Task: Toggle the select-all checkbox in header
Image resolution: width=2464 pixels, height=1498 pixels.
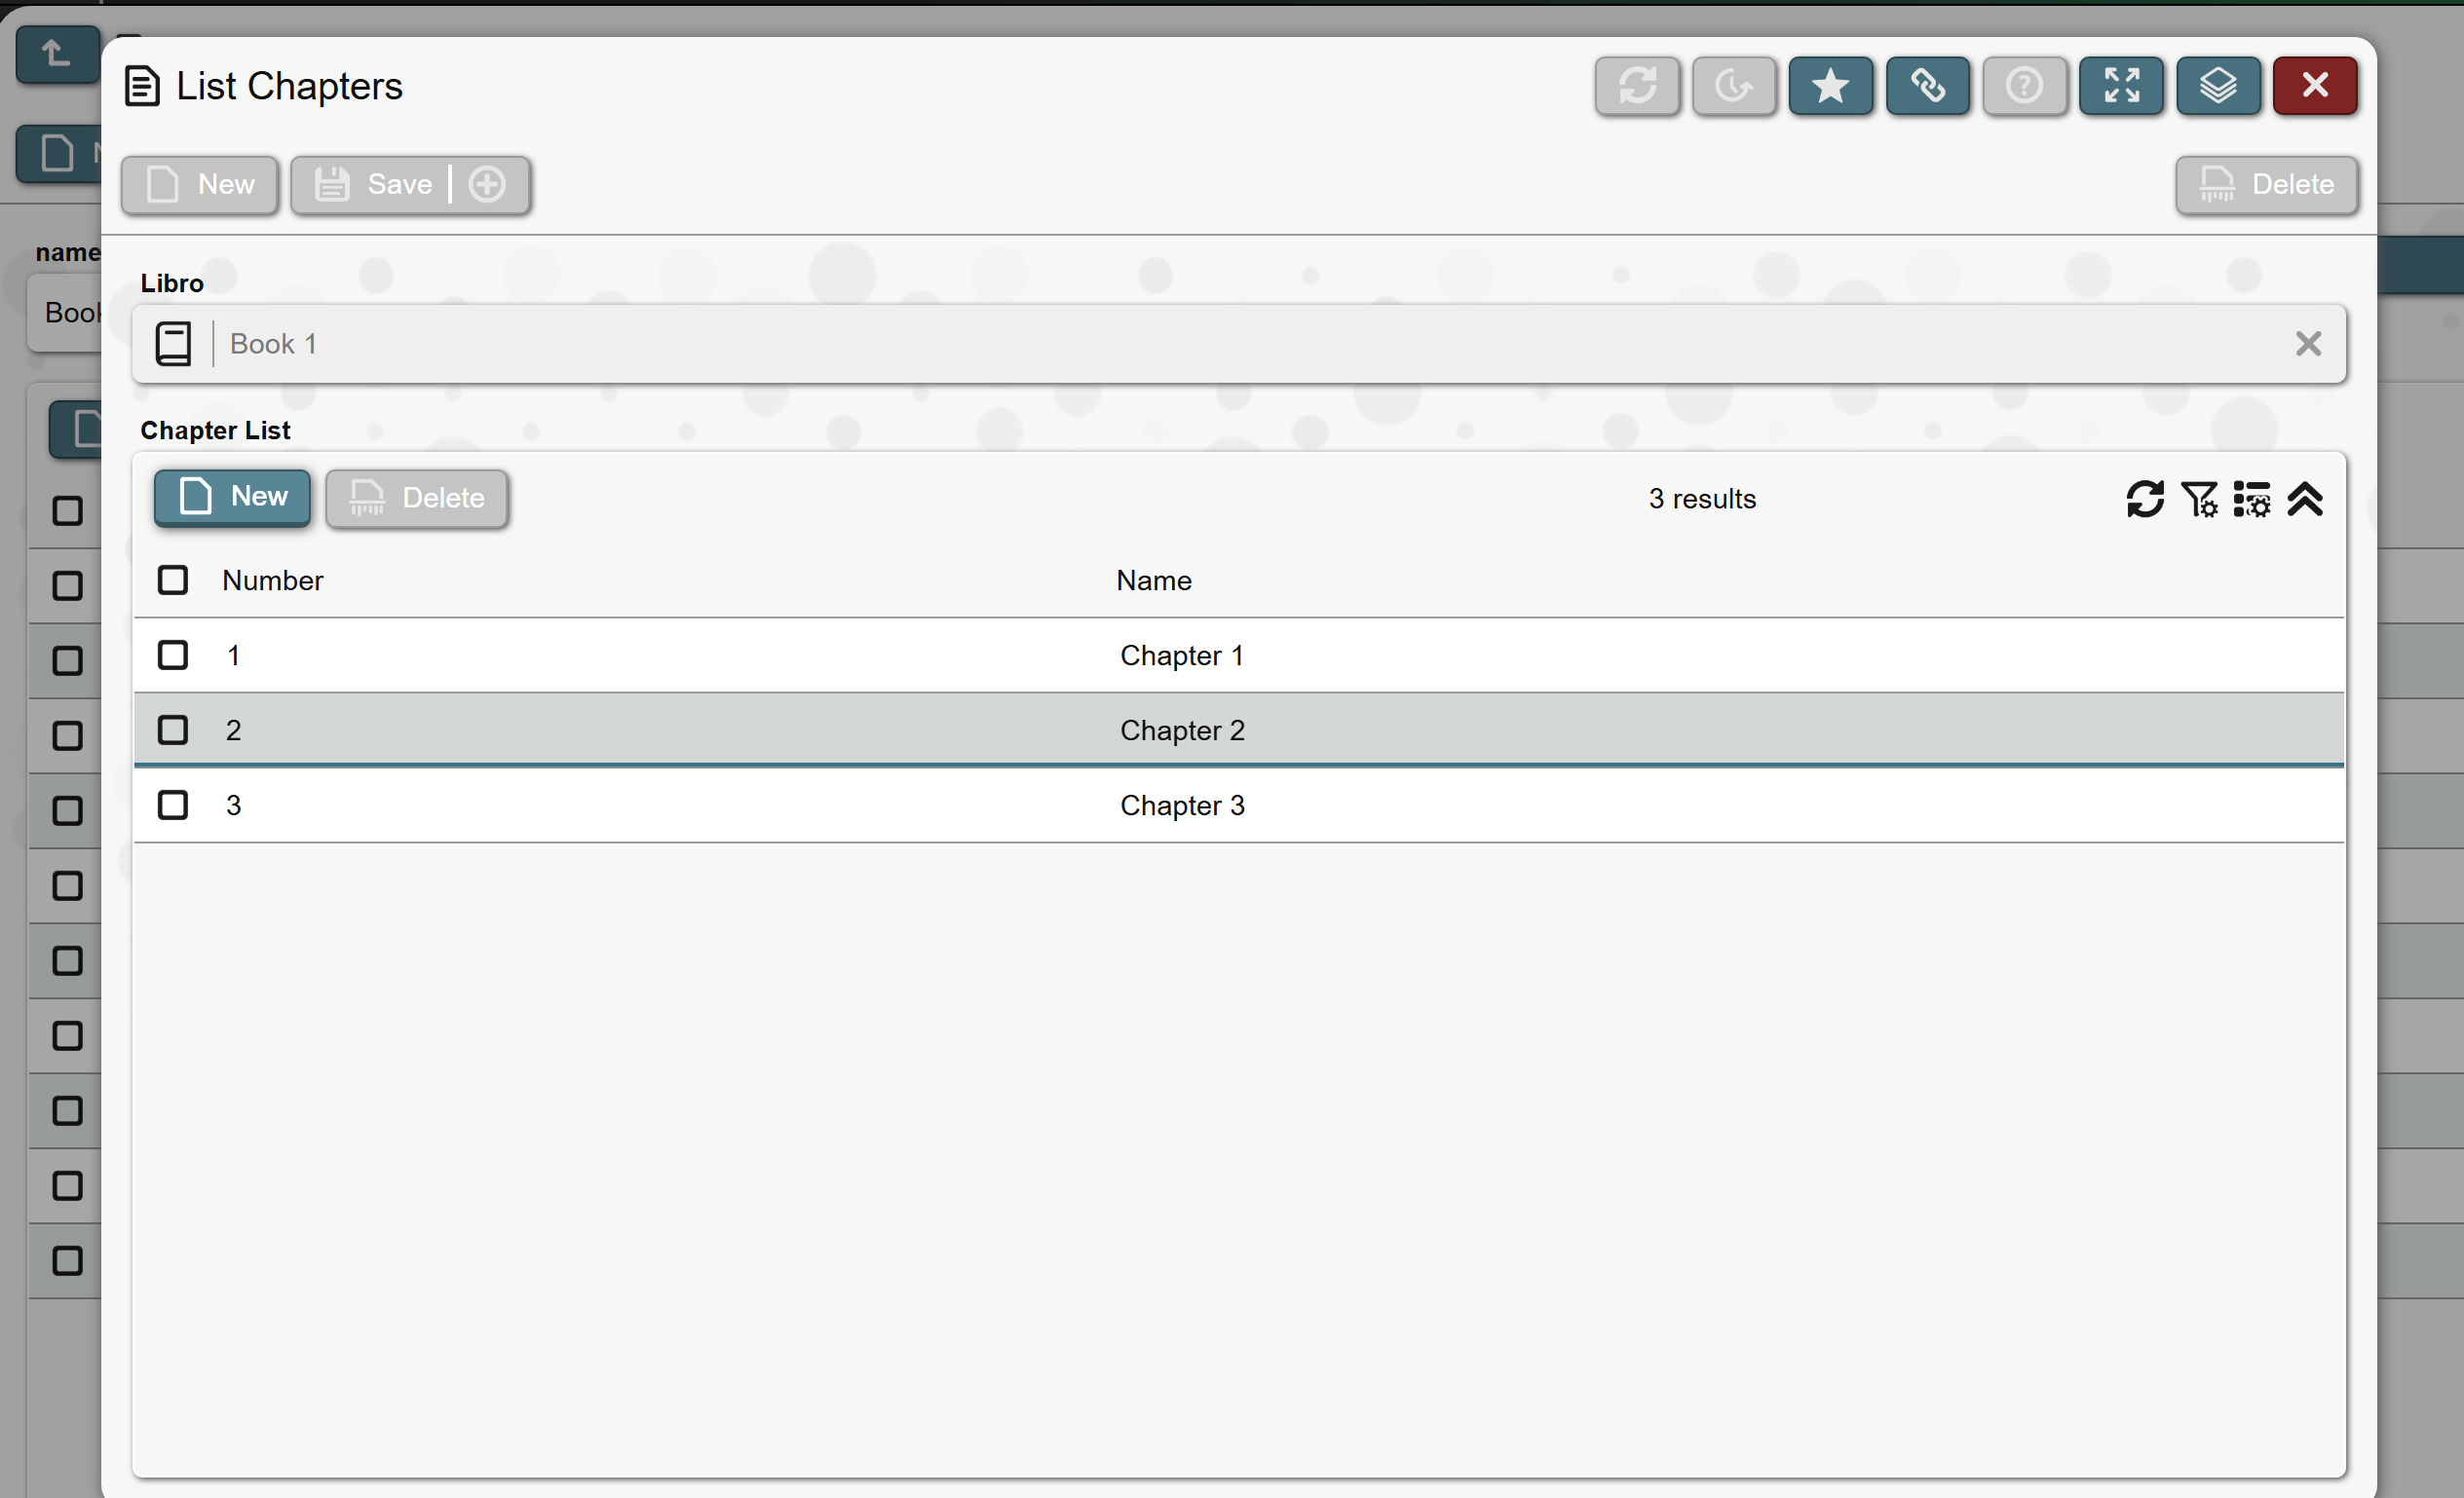Action: 173,580
